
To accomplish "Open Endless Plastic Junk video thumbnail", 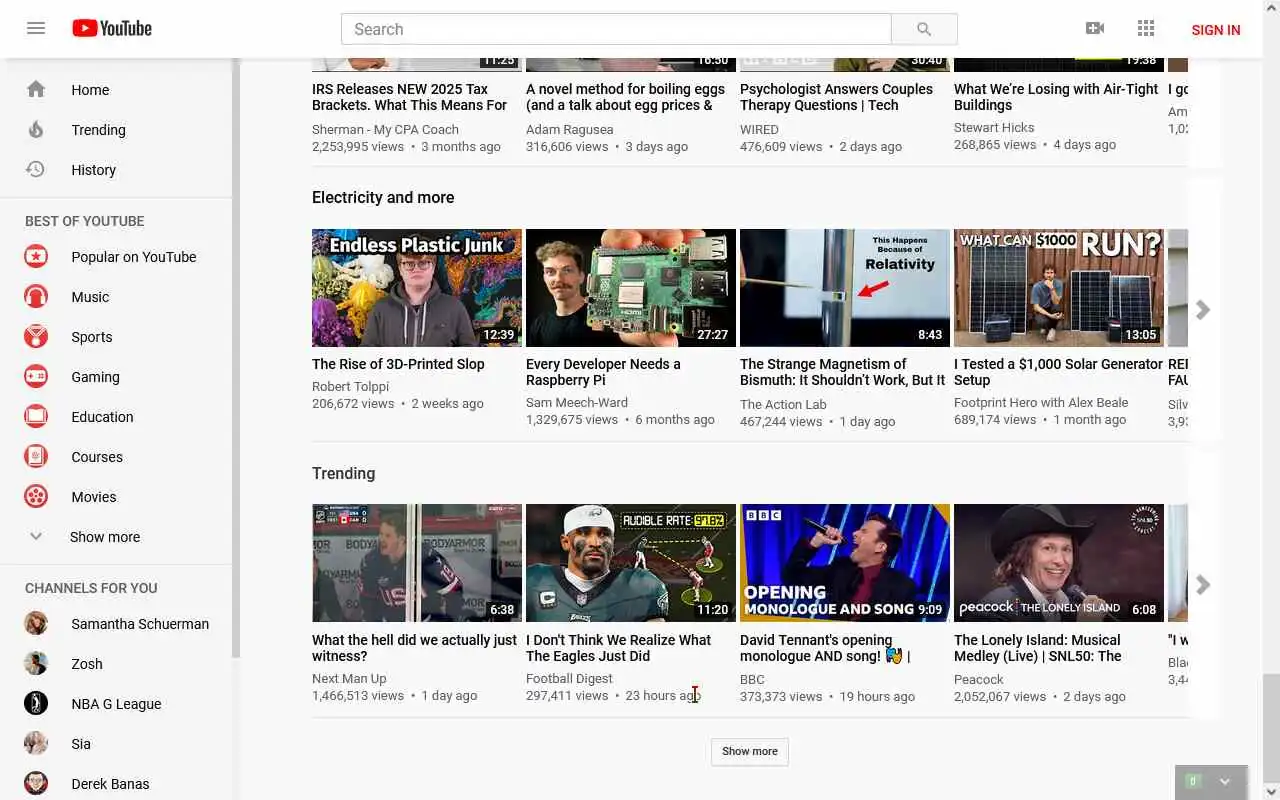I will (417, 288).
